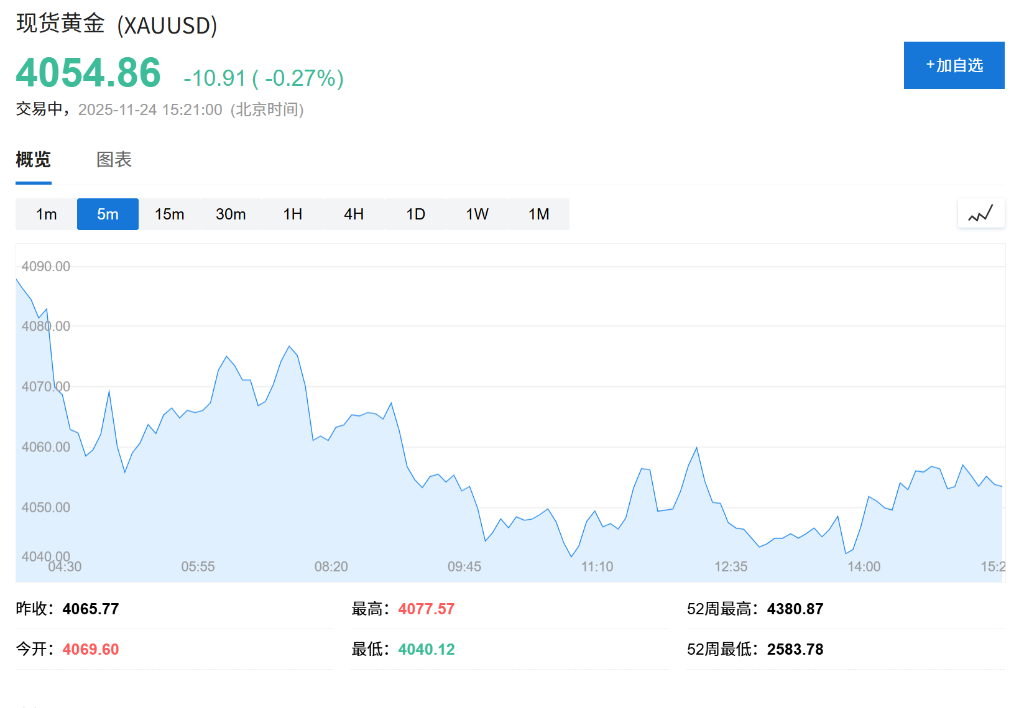This screenshot has width=1024, height=708.
Task: Select the 30m timeframe
Action: (x=231, y=213)
